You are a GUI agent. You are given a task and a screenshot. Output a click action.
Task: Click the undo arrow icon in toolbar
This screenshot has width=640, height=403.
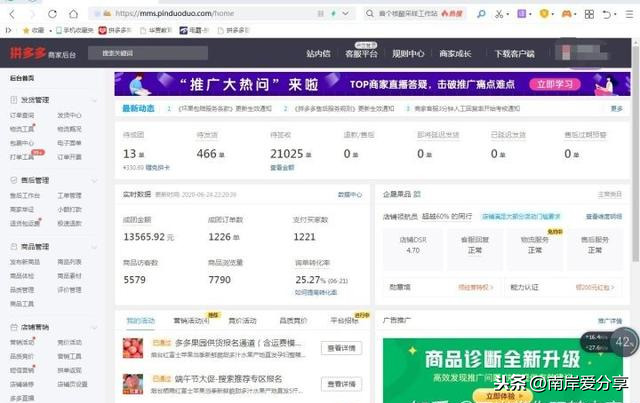tap(607, 14)
